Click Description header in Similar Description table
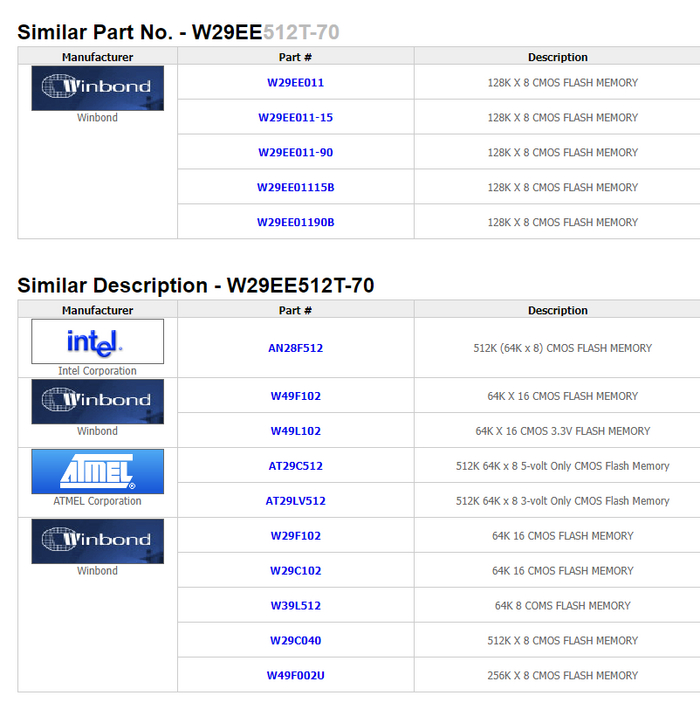The height and width of the screenshot is (716, 700). [x=558, y=311]
